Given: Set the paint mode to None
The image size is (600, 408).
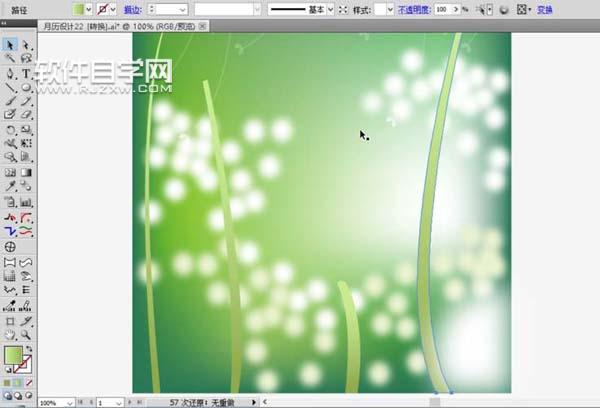Looking at the screenshot, I should click(30, 381).
